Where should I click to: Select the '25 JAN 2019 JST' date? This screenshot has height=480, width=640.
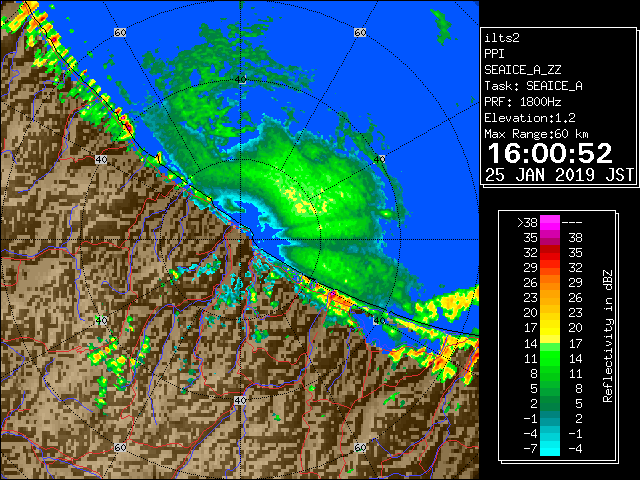(x=559, y=175)
